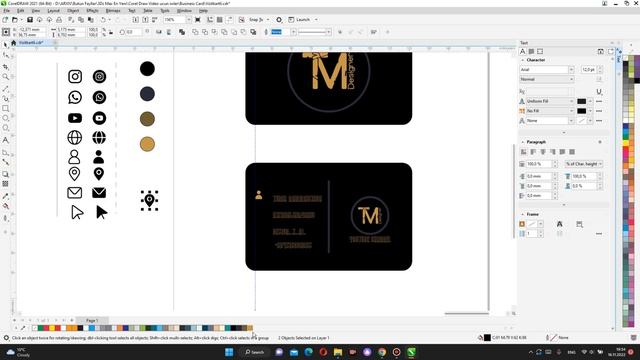This screenshot has height=360, width=640.
Task: Open the zoom level dropdown
Action: [189, 20]
